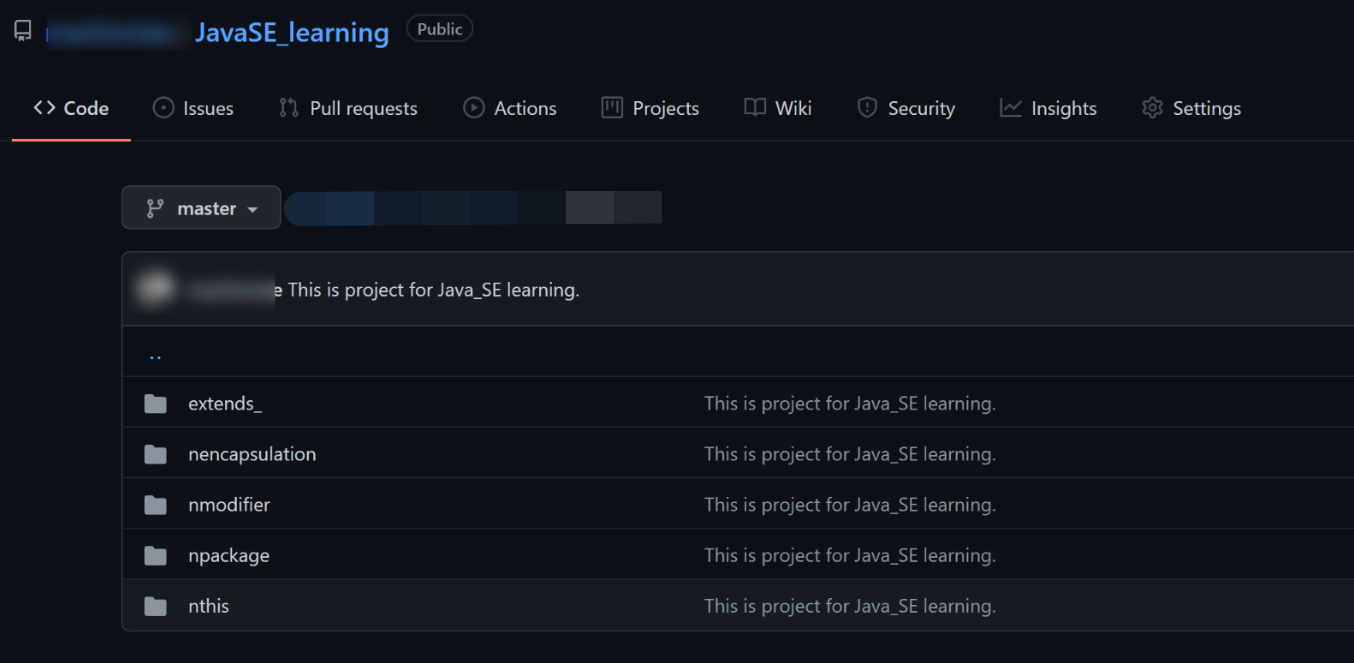Open the nencapsulation row commit message
The image size is (1354, 663).
click(x=849, y=454)
